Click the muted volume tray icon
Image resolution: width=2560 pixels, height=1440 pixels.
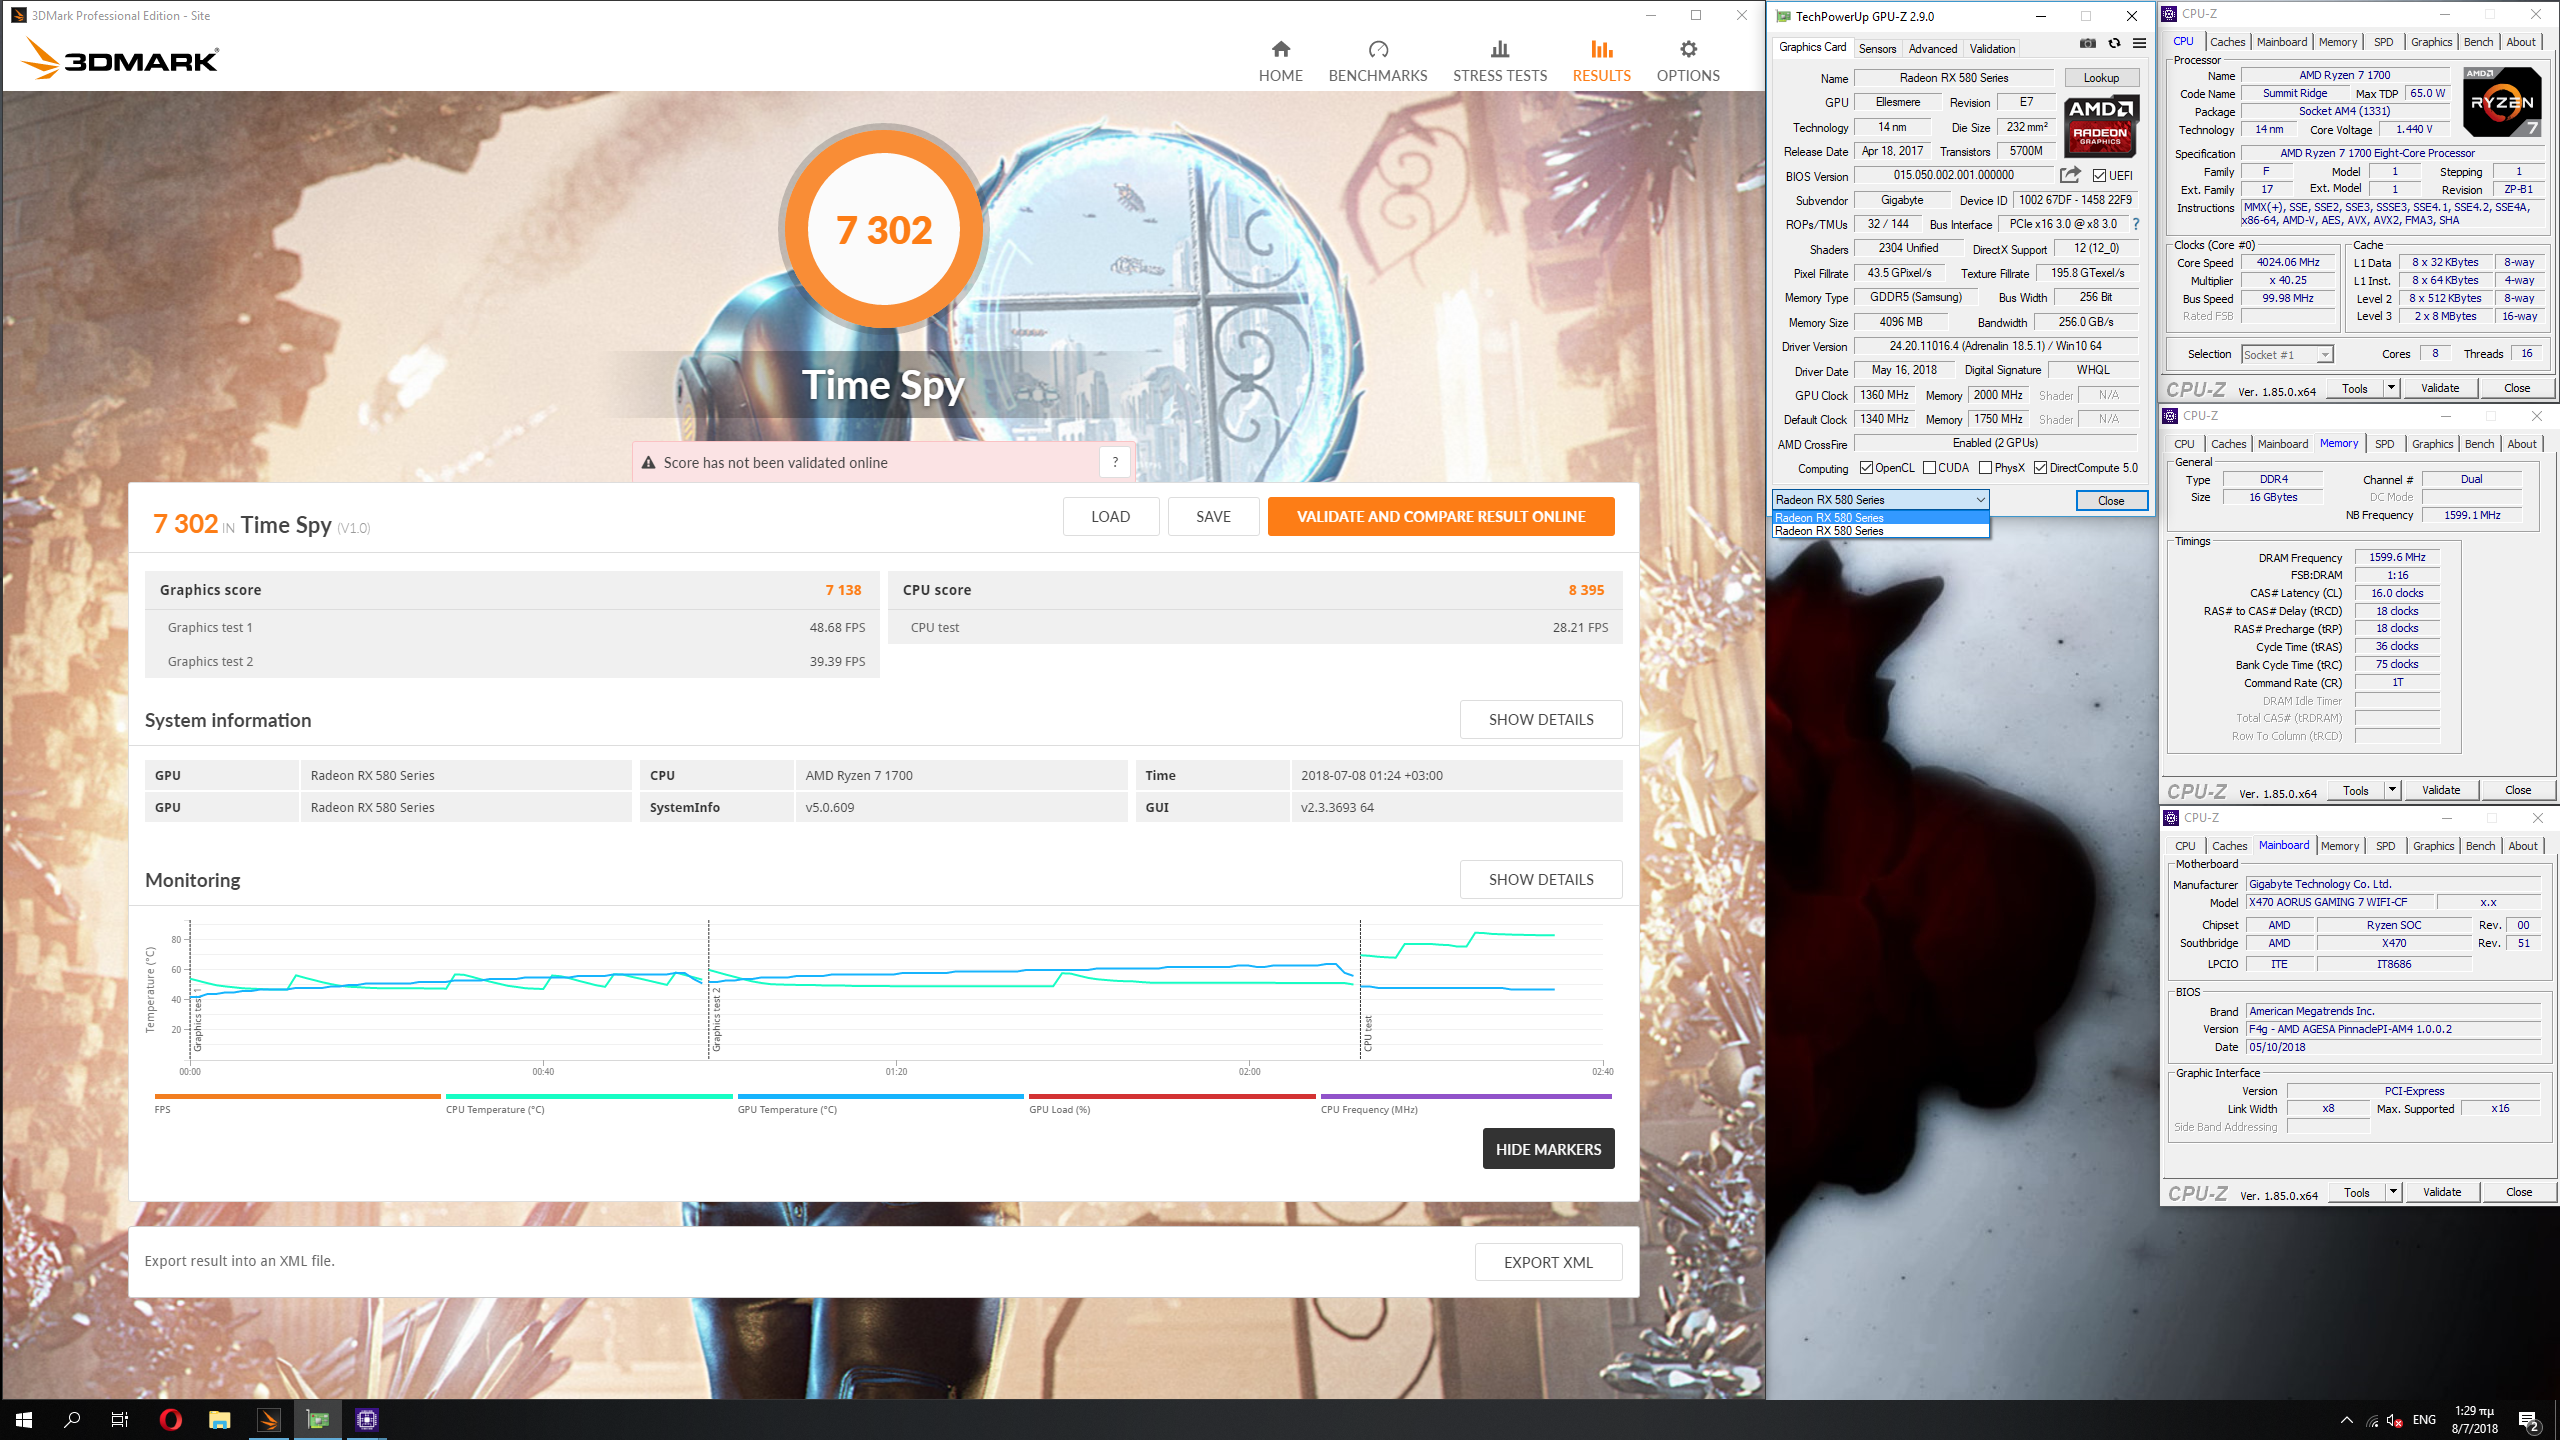tap(2394, 1420)
